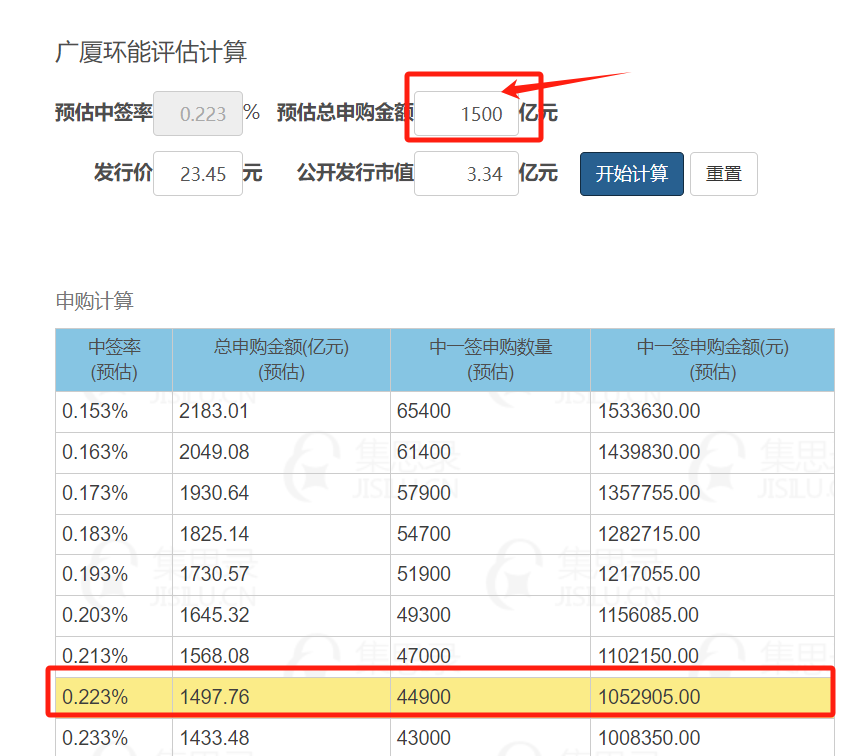Select the 51900 table cell
The image size is (846, 756).
(x=490, y=575)
